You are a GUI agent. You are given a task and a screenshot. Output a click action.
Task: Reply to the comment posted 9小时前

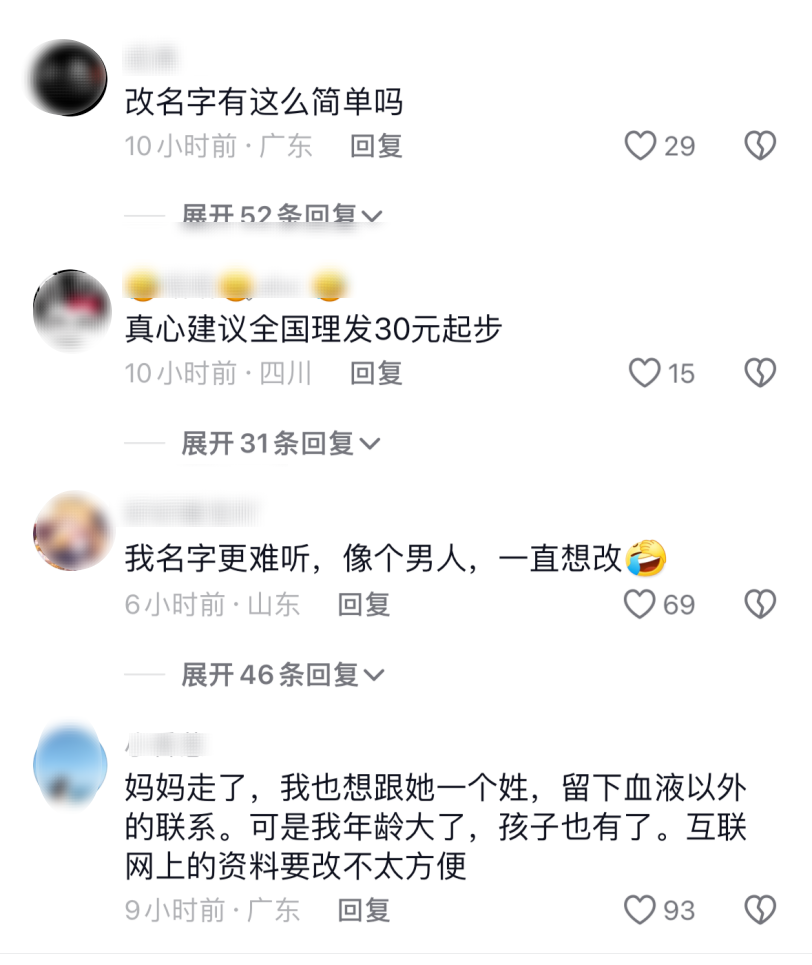click(x=364, y=910)
